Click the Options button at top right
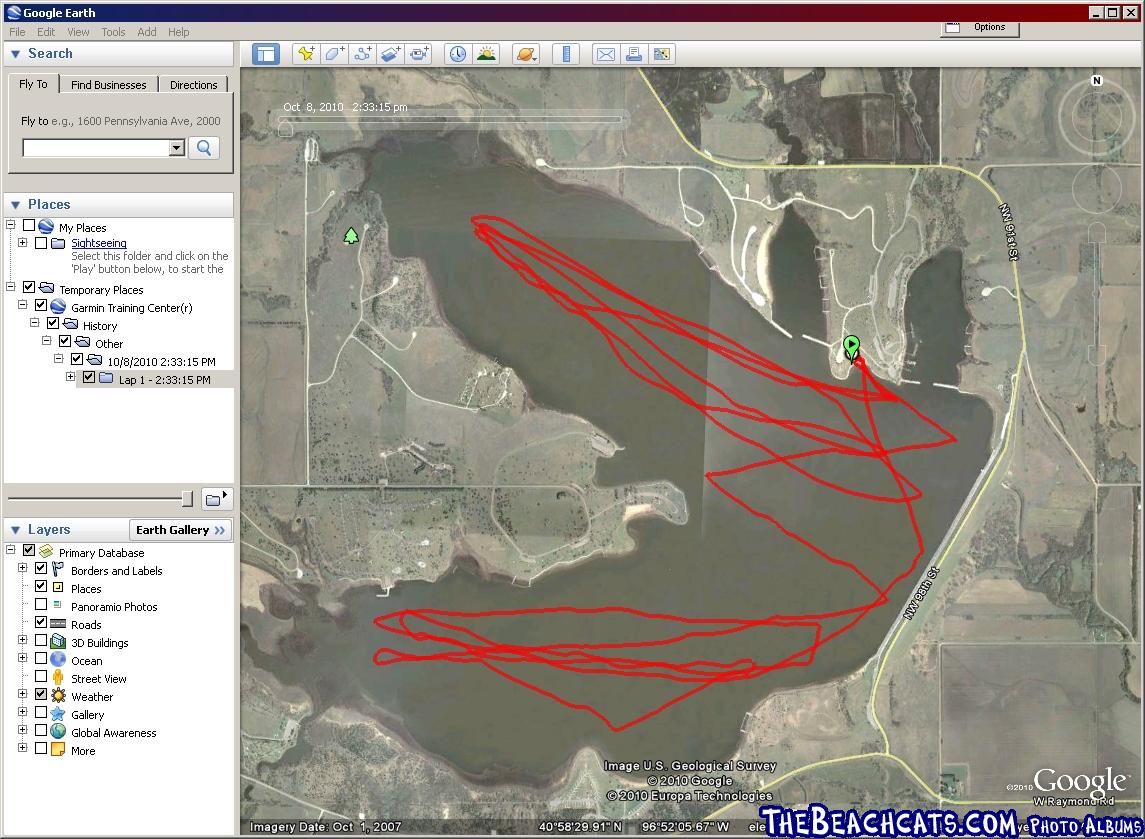The width and height of the screenshot is (1145, 839). (x=981, y=28)
